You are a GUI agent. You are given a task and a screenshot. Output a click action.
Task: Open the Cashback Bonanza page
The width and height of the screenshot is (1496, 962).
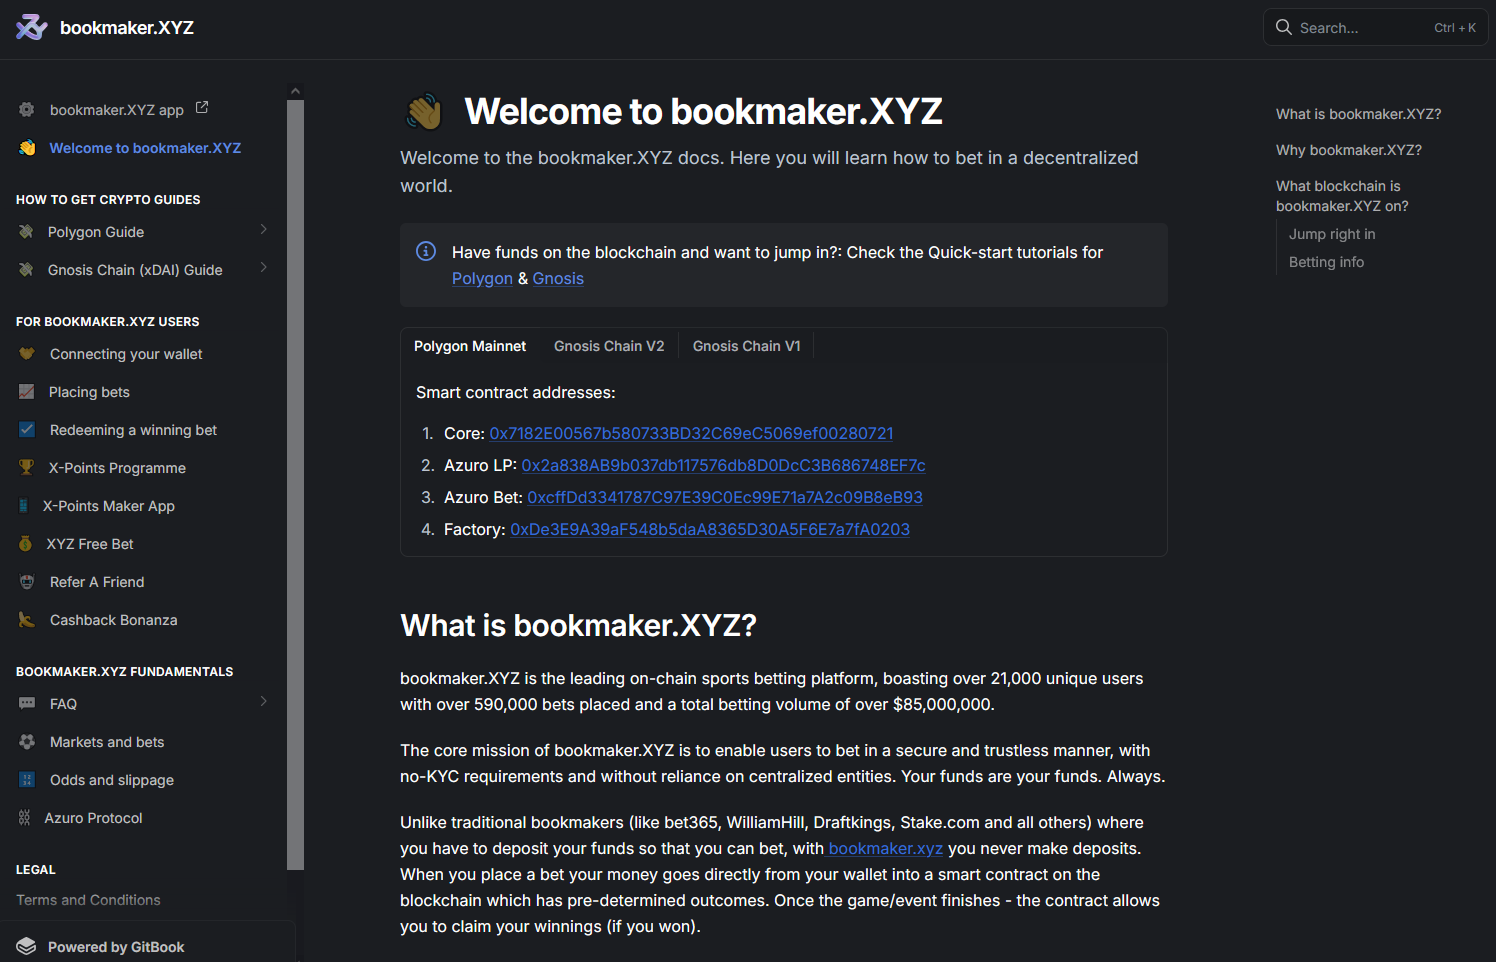(114, 620)
